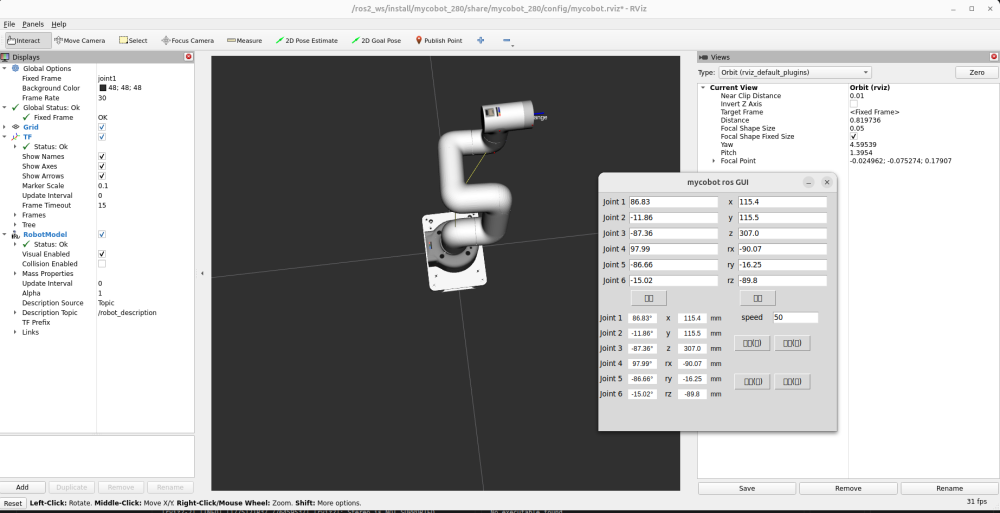Activate the 2D Pose Estimate tool
Image resolution: width=1000 pixels, height=513 pixels.
[x=307, y=40]
